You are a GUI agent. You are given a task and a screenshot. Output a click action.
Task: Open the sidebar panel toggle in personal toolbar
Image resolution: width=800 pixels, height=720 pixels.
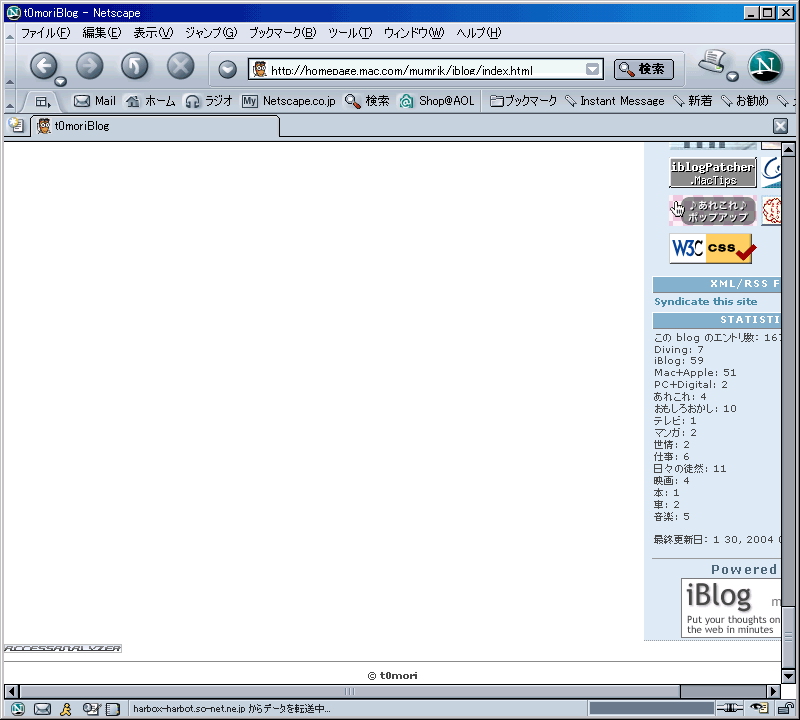[43, 102]
